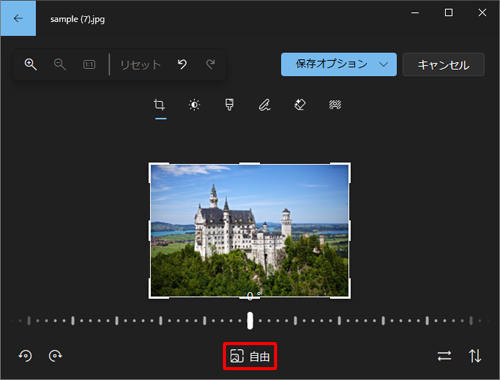500x380 pixels.
Task: Open the filter brush tab
Action: (229, 105)
